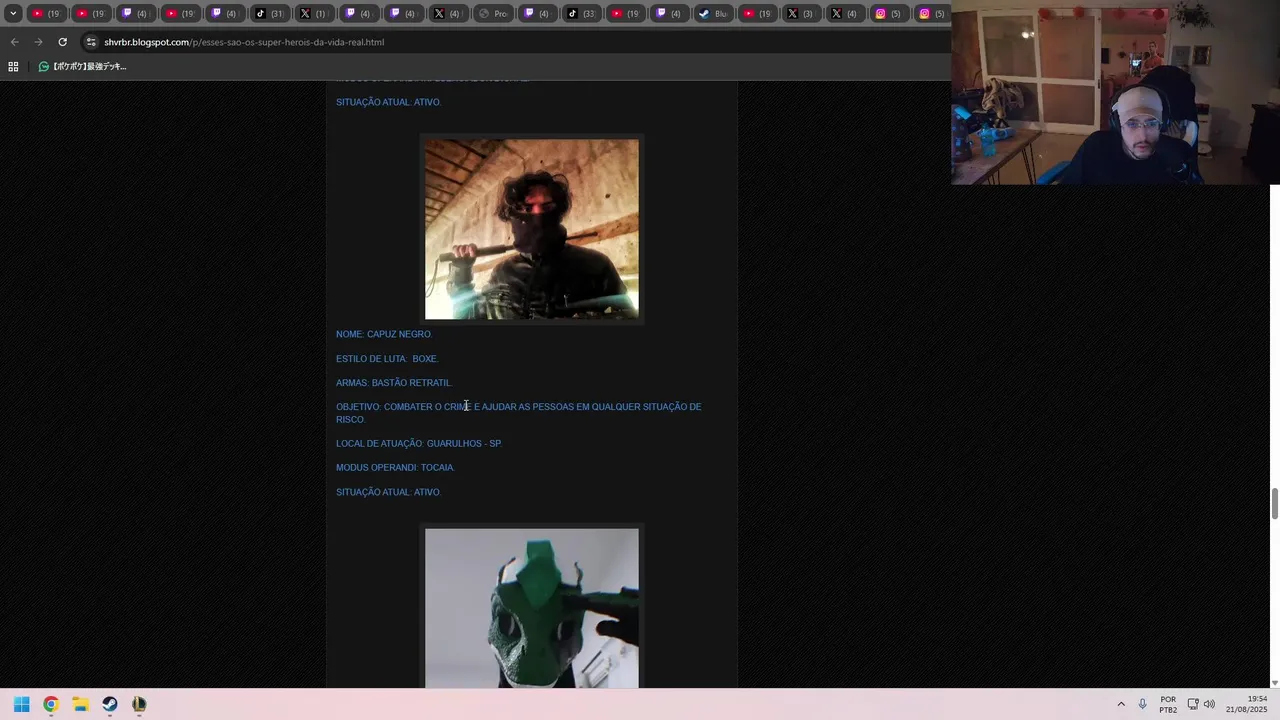Reload the shvrbr blogspot page

(62, 42)
